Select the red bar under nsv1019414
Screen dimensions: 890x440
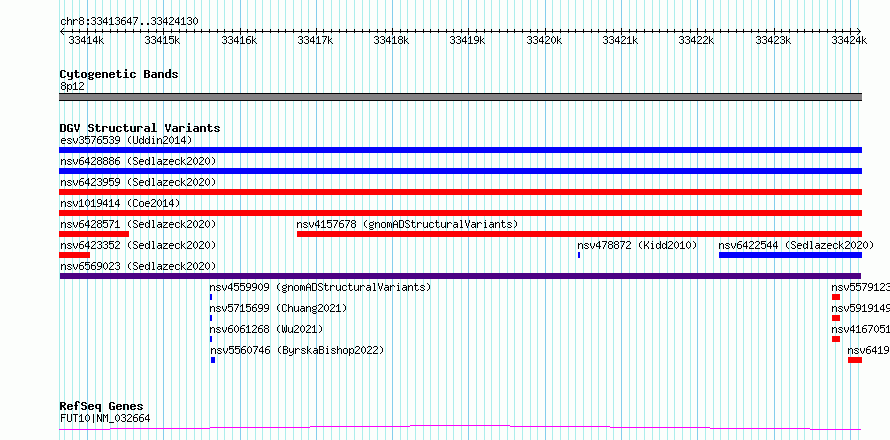[x=460, y=213]
